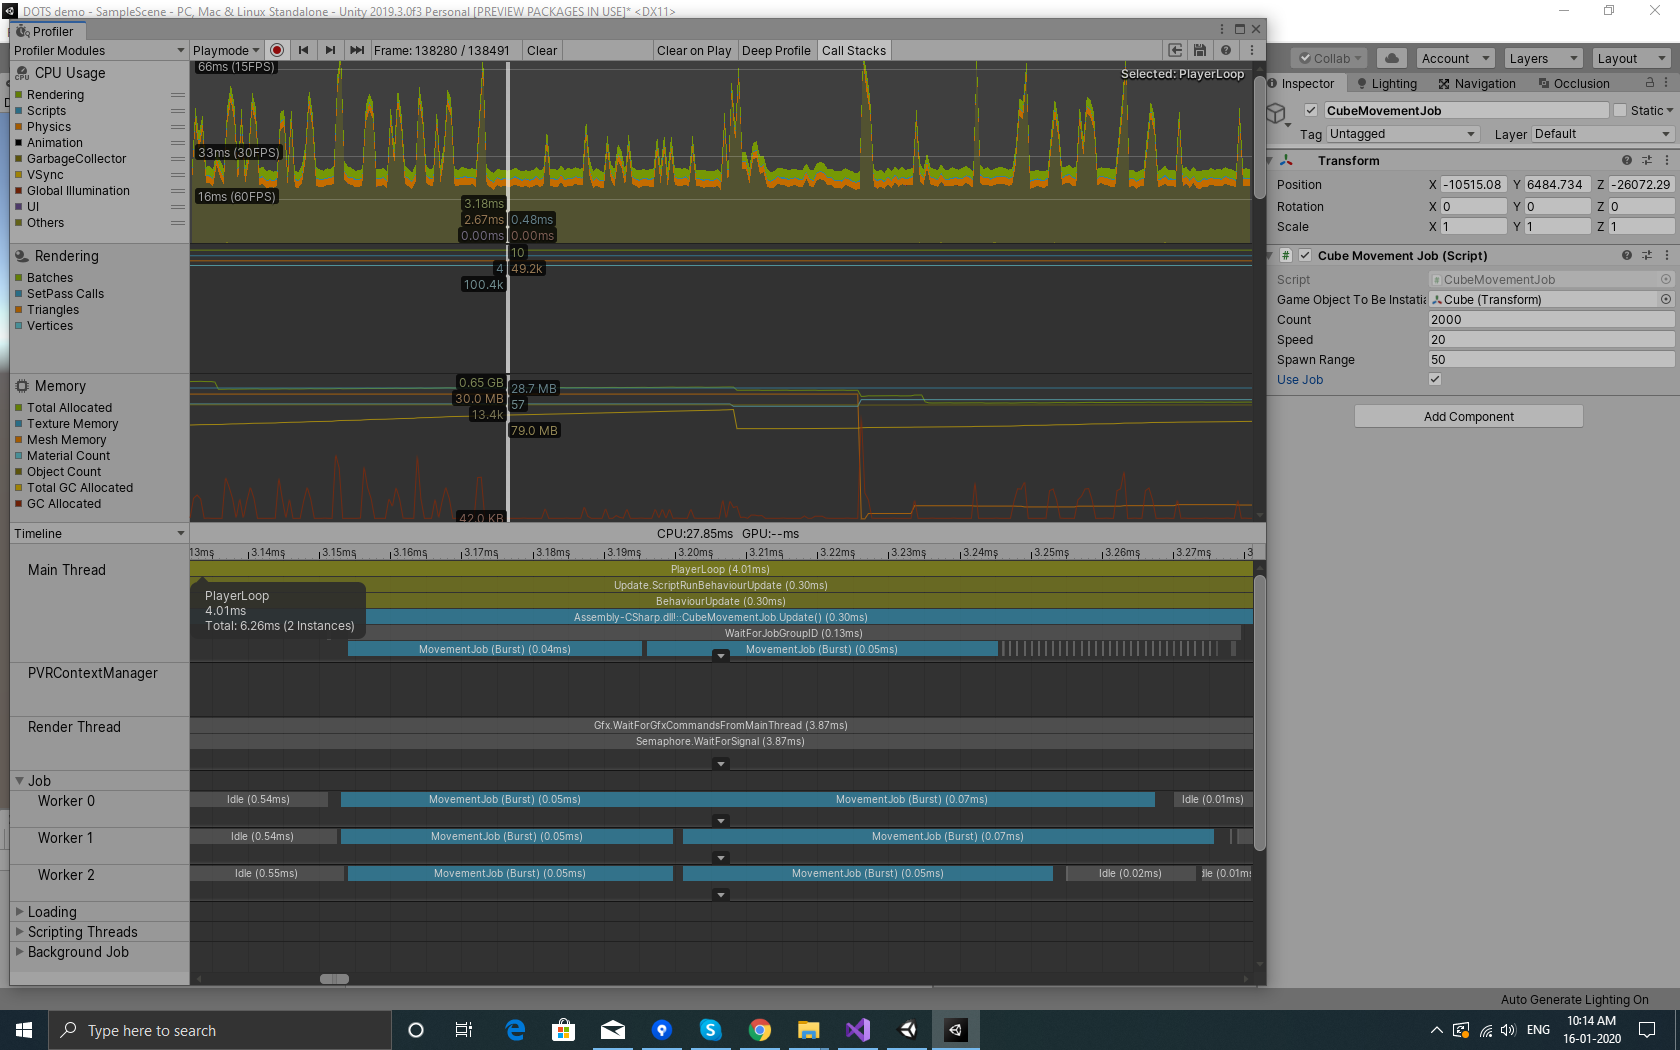The width and height of the screenshot is (1680, 1050).
Task: Toggle Clear on Play option
Action: coord(694,50)
